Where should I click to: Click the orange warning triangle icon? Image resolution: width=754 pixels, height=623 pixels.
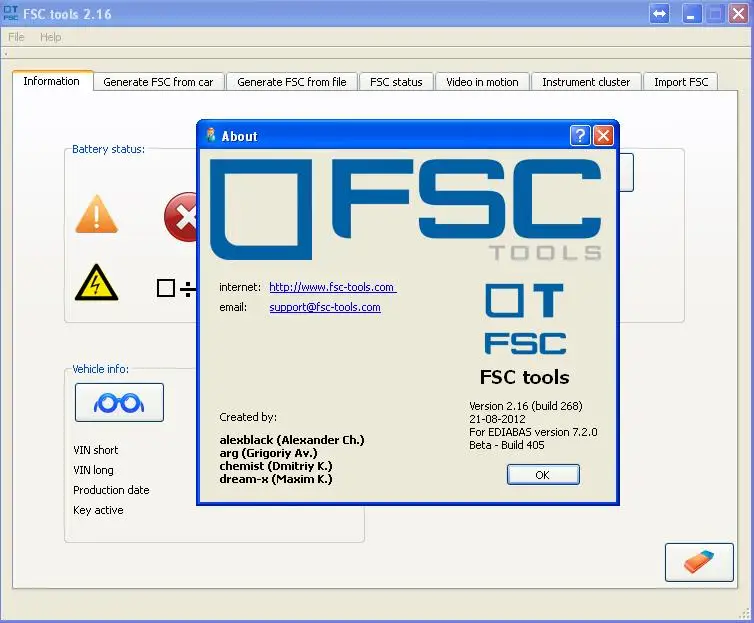(96, 214)
